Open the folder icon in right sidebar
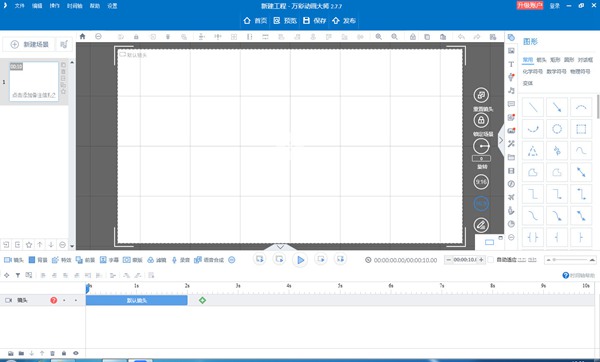Viewport: 600px width, 362px height. point(511,157)
